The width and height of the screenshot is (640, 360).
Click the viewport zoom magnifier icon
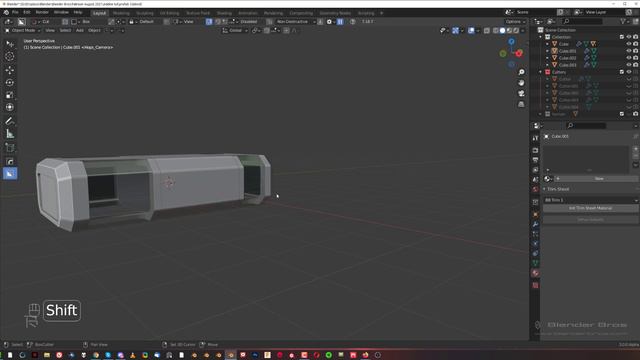[521, 72]
